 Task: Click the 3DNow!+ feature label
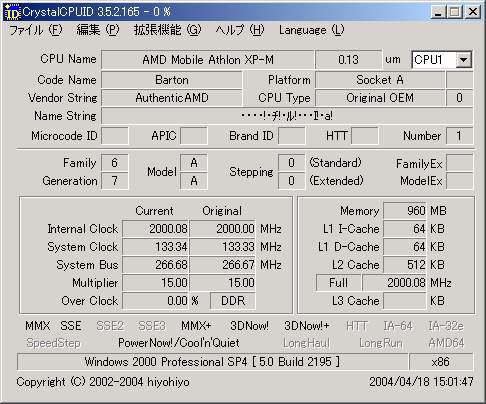coord(307,326)
